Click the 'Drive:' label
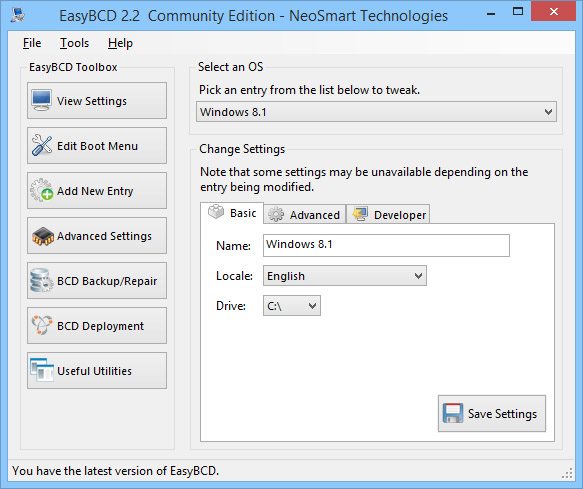583x489 pixels. point(231,306)
